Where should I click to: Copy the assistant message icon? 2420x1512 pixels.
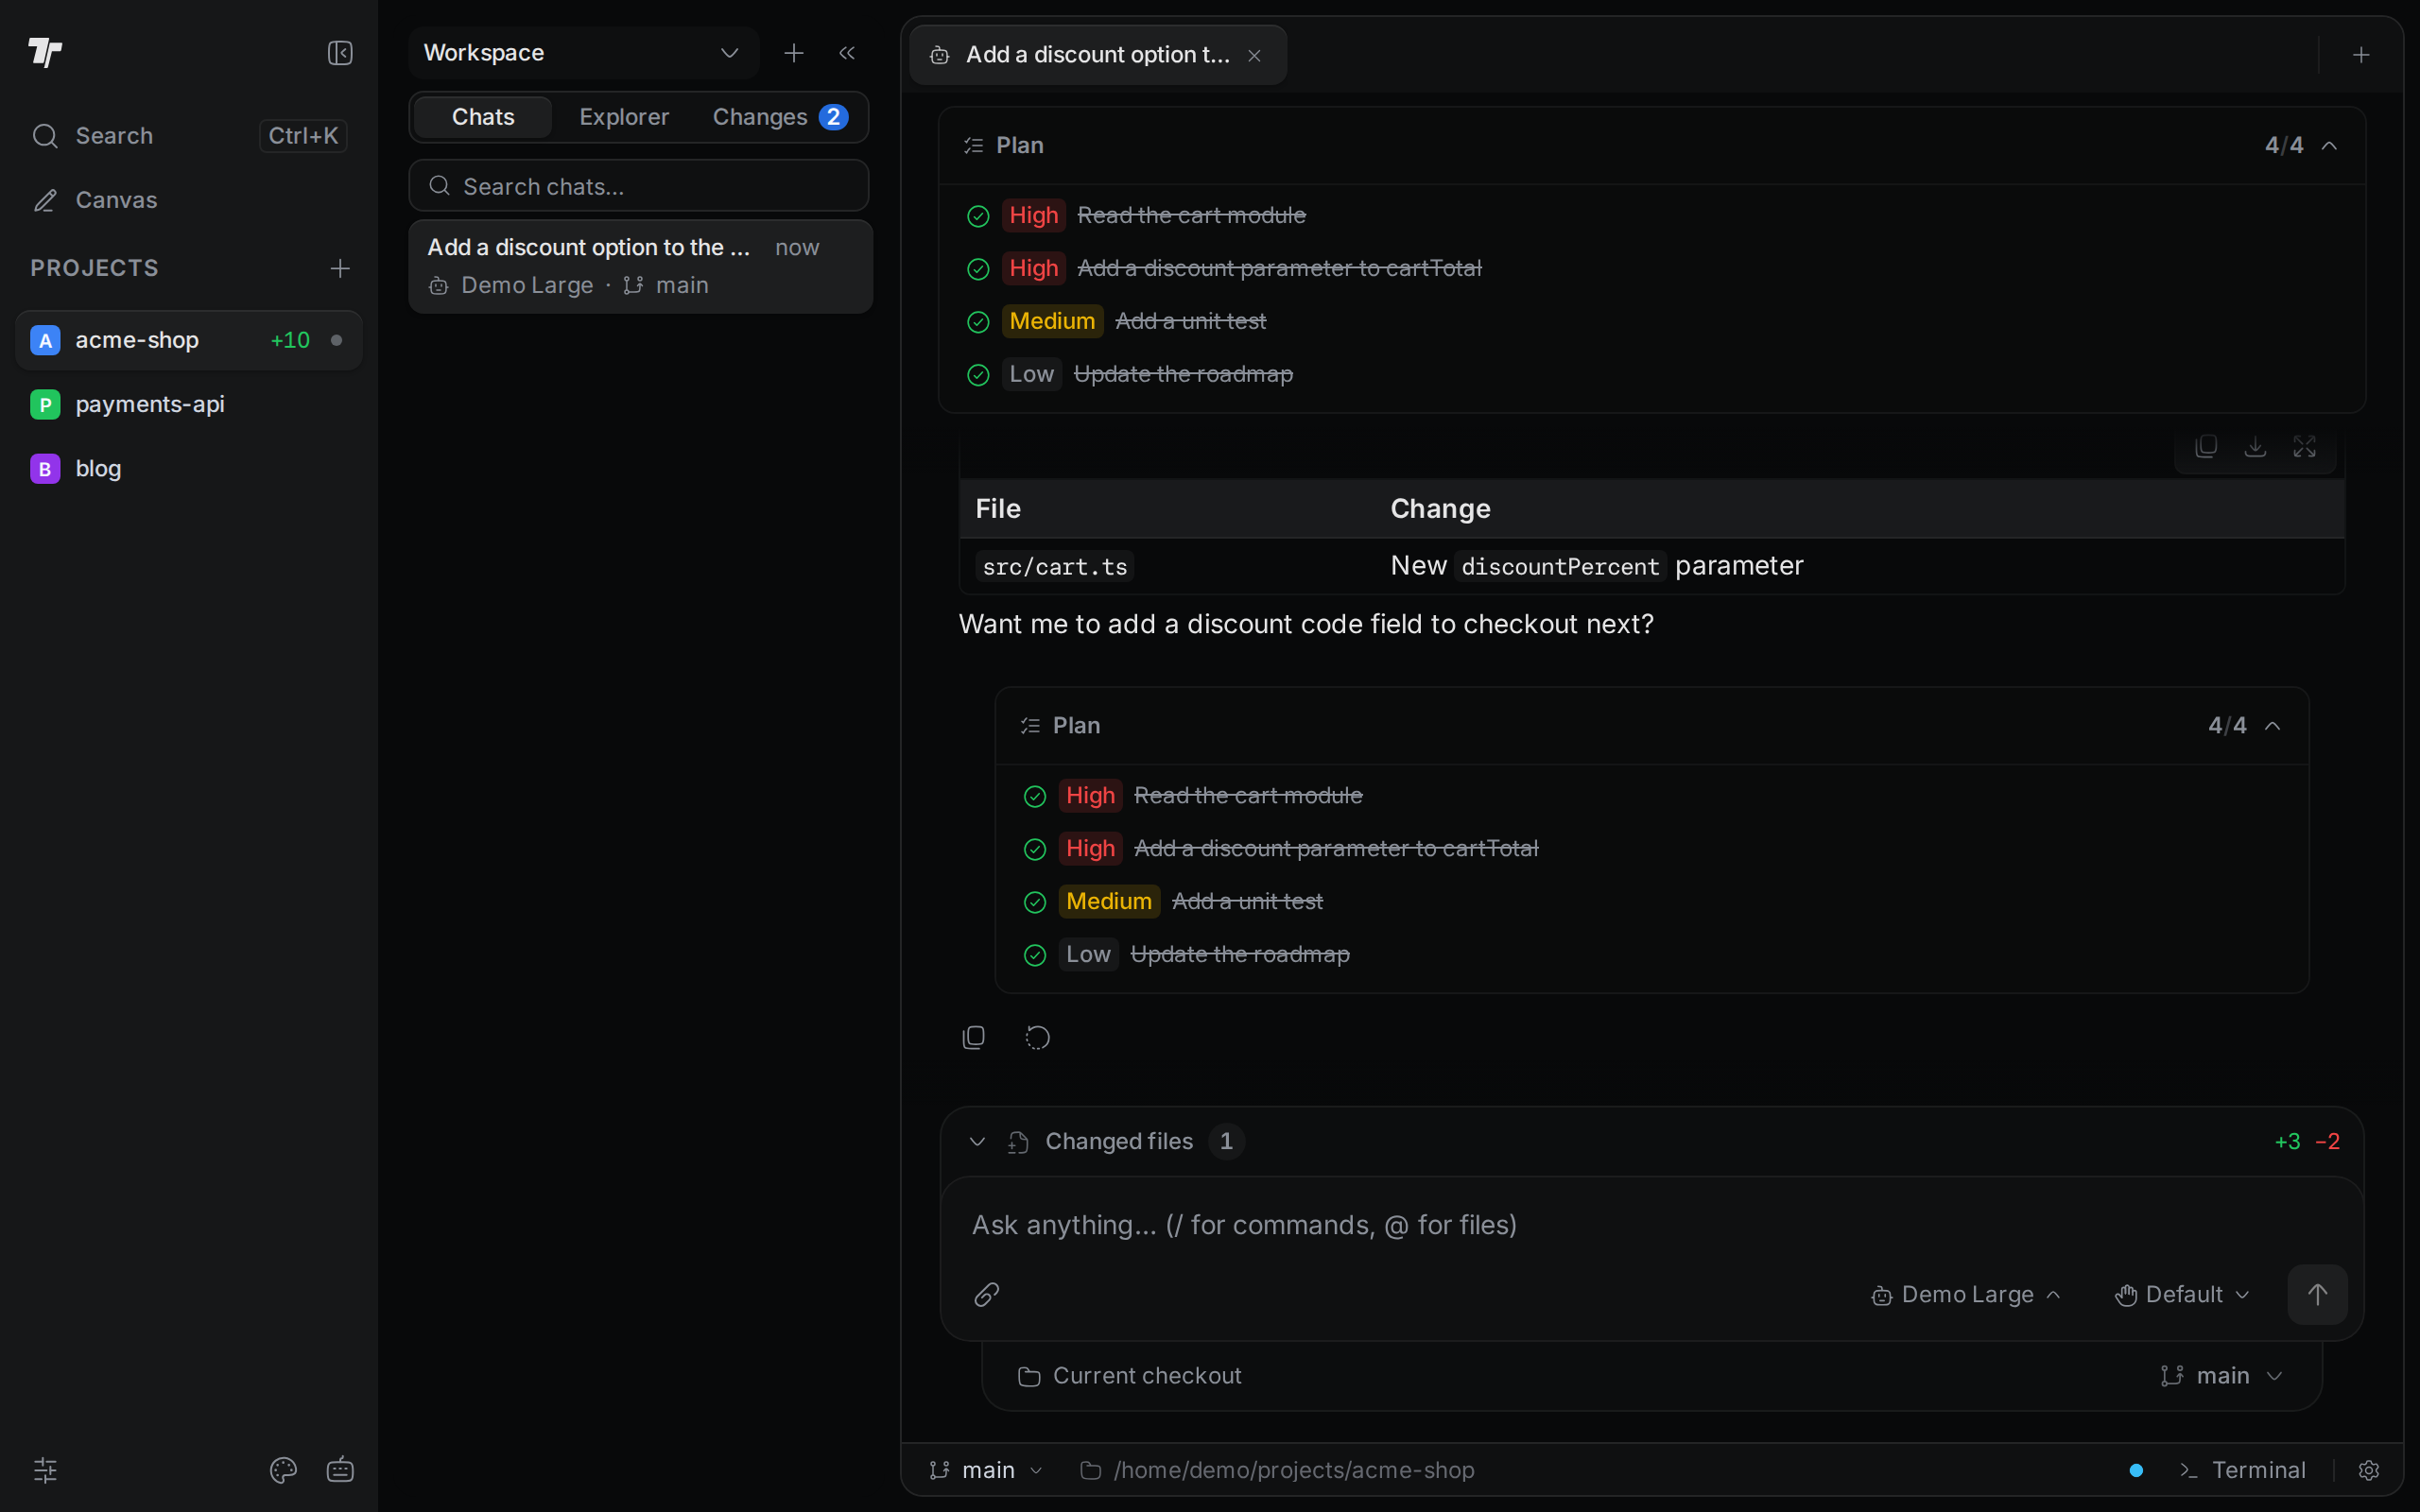tap(973, 1038)
